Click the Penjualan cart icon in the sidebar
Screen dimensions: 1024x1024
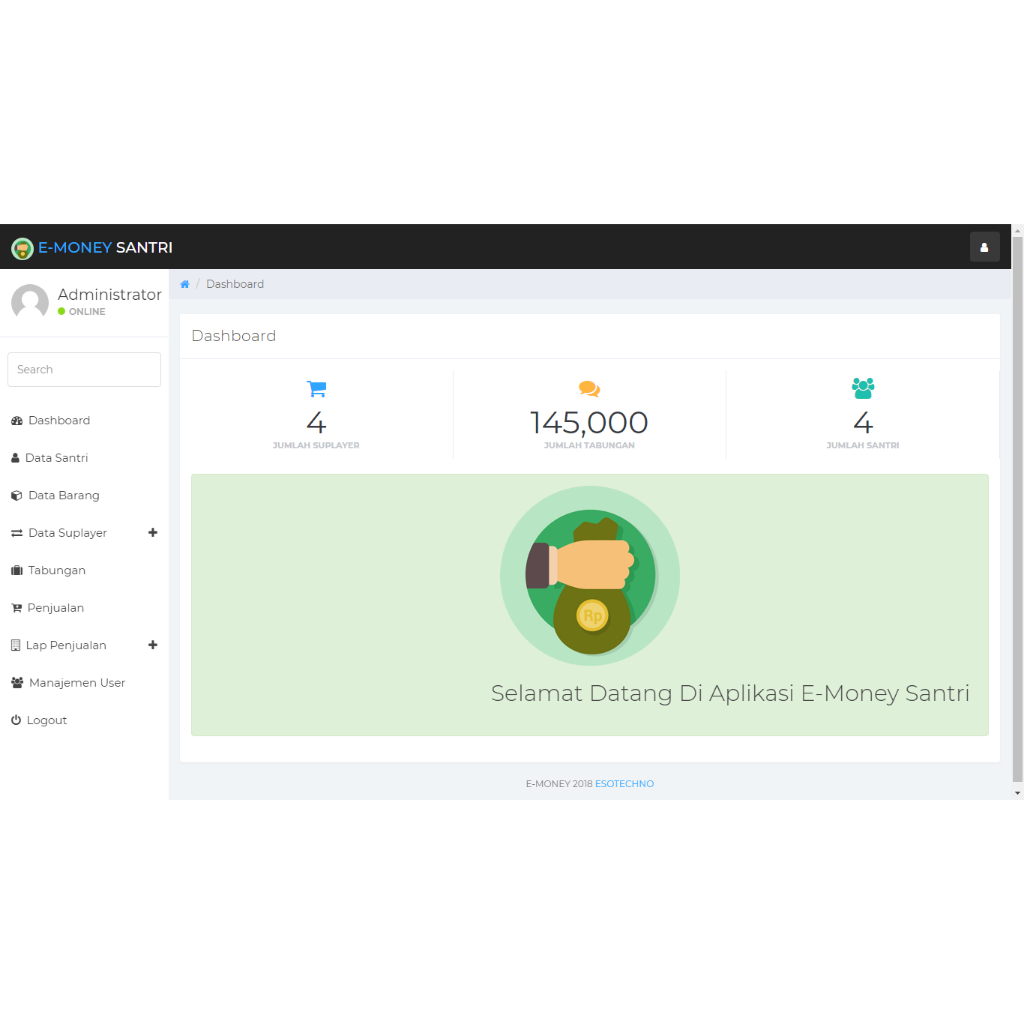(17, 608)
